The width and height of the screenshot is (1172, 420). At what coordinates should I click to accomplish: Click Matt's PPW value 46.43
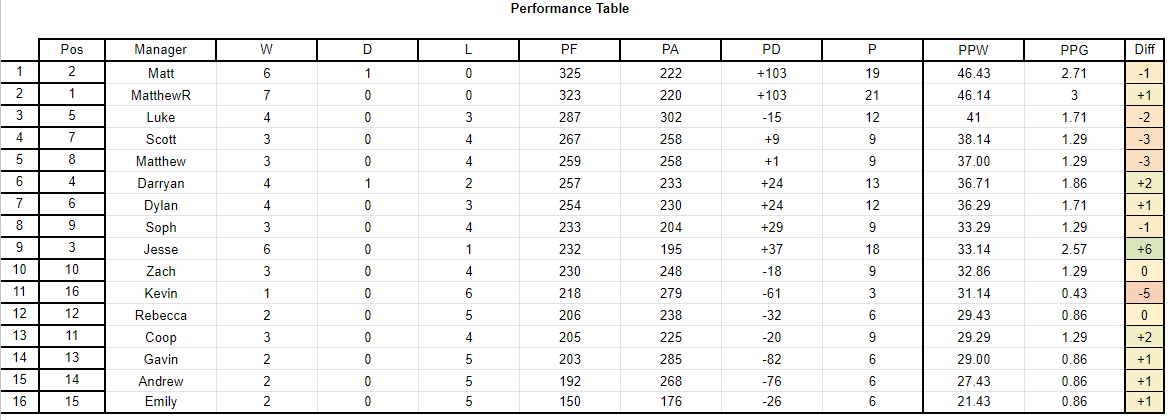click(973, 73)
